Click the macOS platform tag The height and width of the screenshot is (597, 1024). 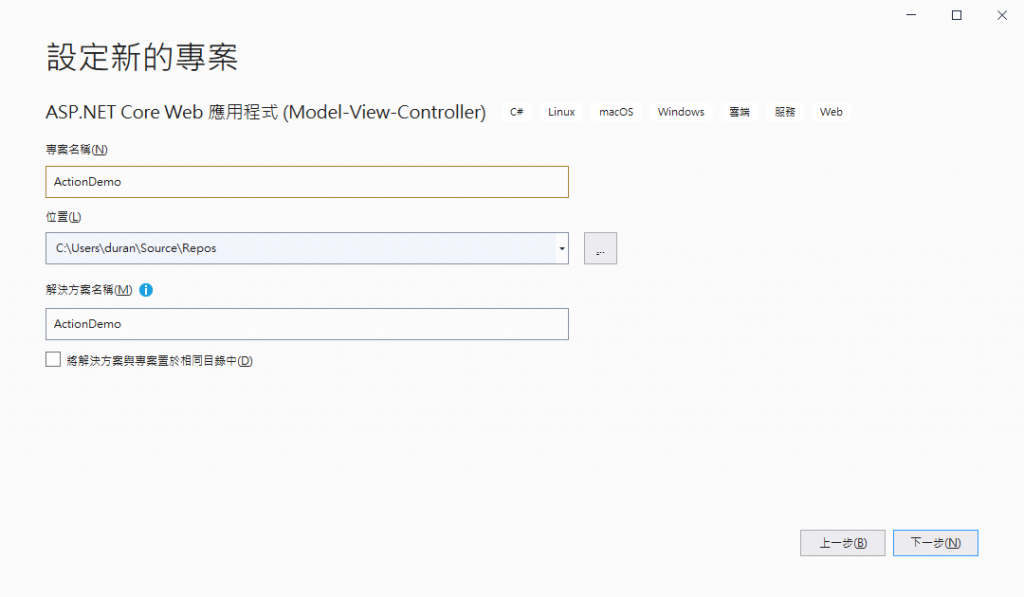(x=616, y=112)
